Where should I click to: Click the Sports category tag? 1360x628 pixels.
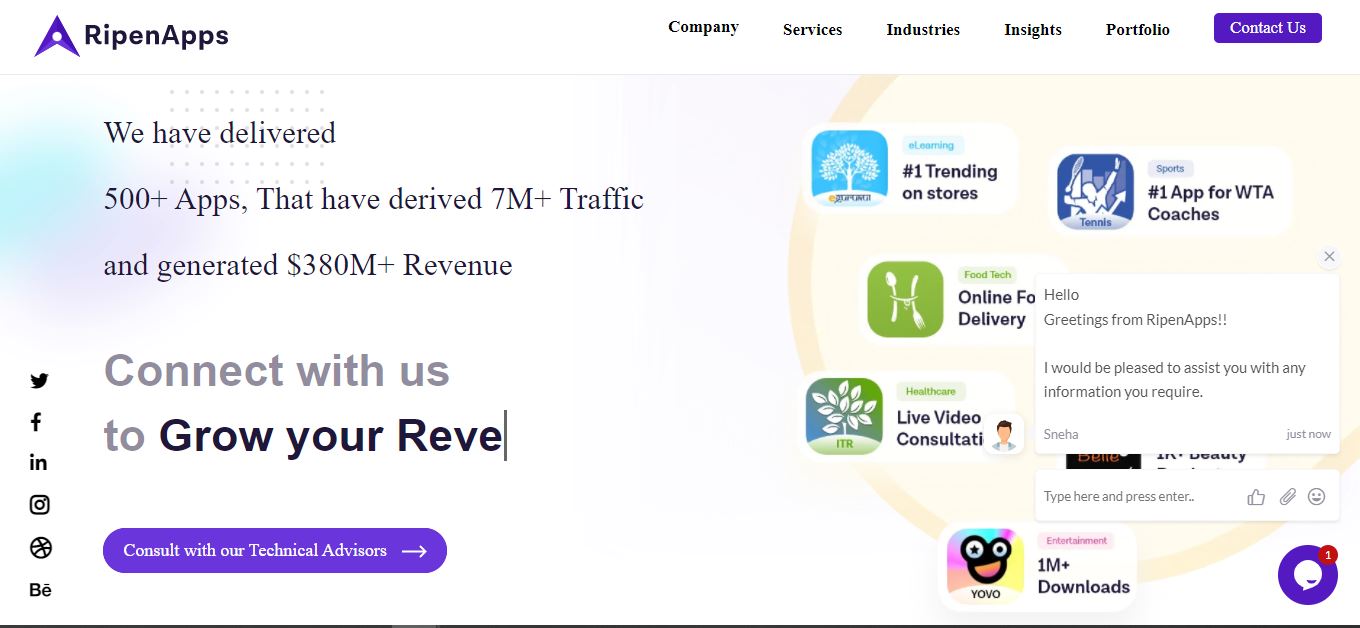[1170, 169]
